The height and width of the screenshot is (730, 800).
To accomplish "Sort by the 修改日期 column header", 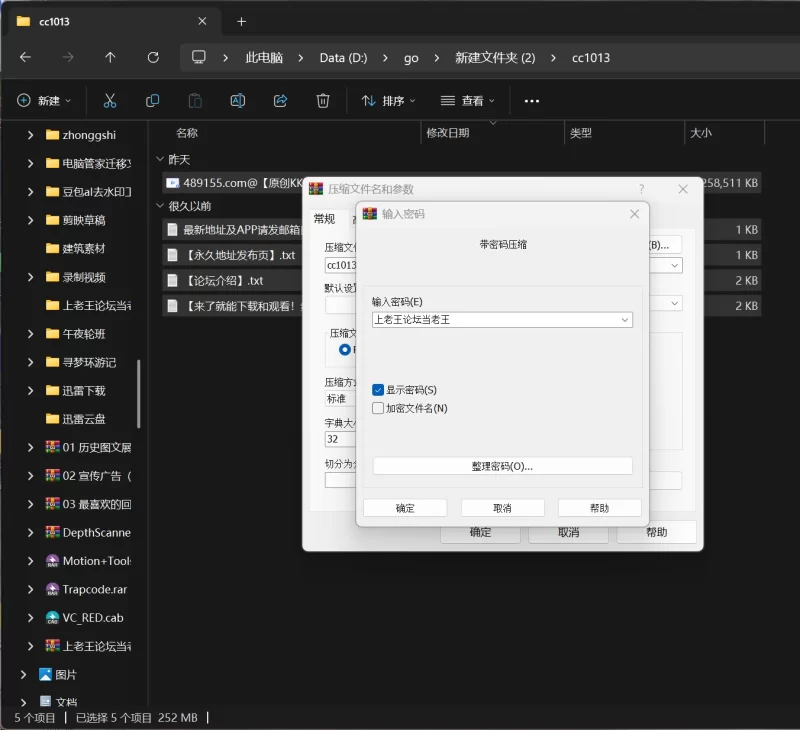I will click(x=447, y=133).
